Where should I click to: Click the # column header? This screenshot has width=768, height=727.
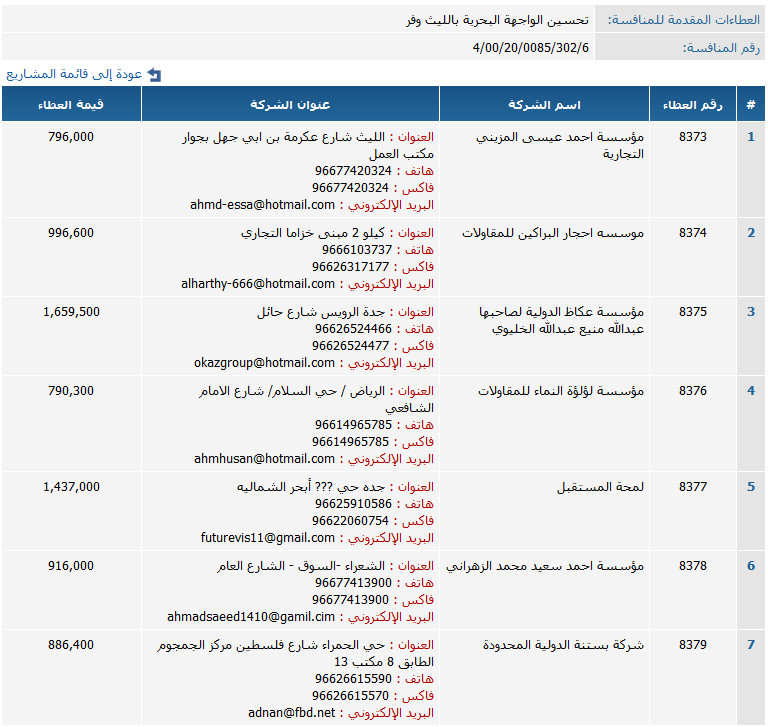point(751,105)
